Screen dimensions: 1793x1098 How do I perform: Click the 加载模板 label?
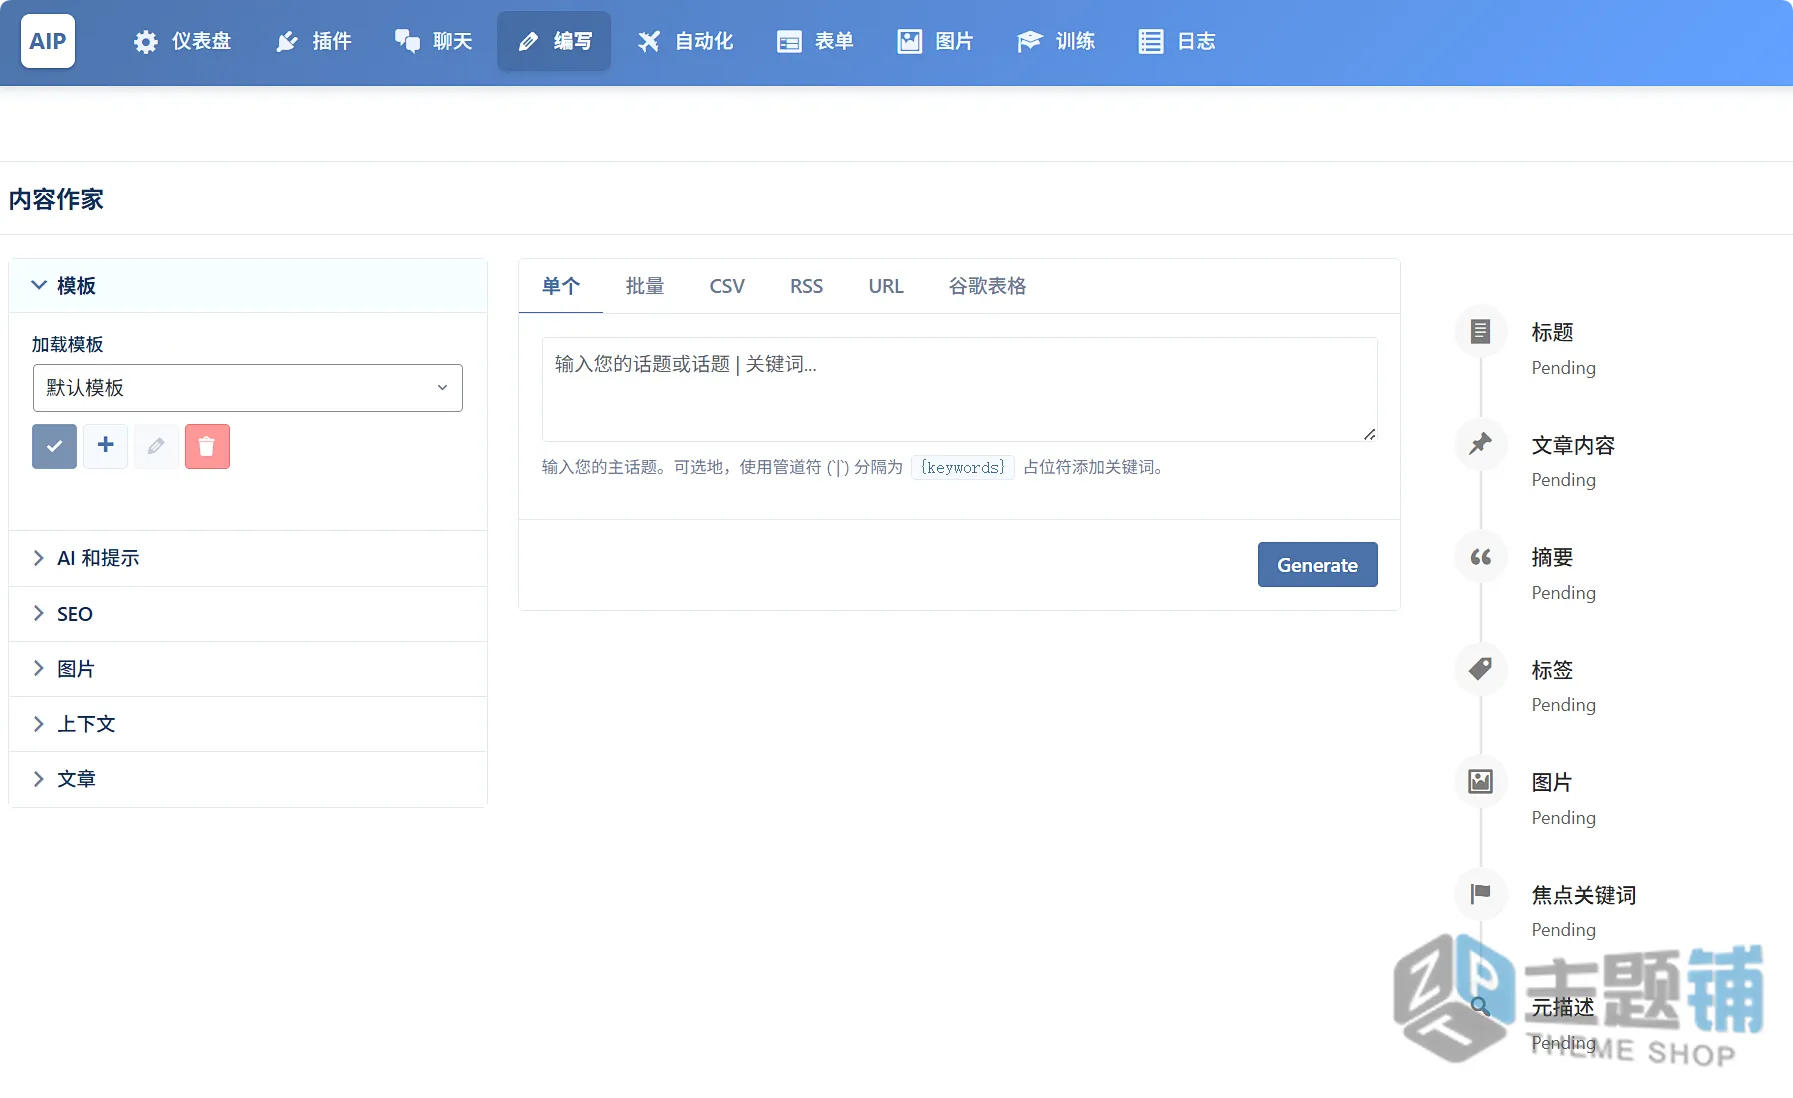click(x=67, y=344)
